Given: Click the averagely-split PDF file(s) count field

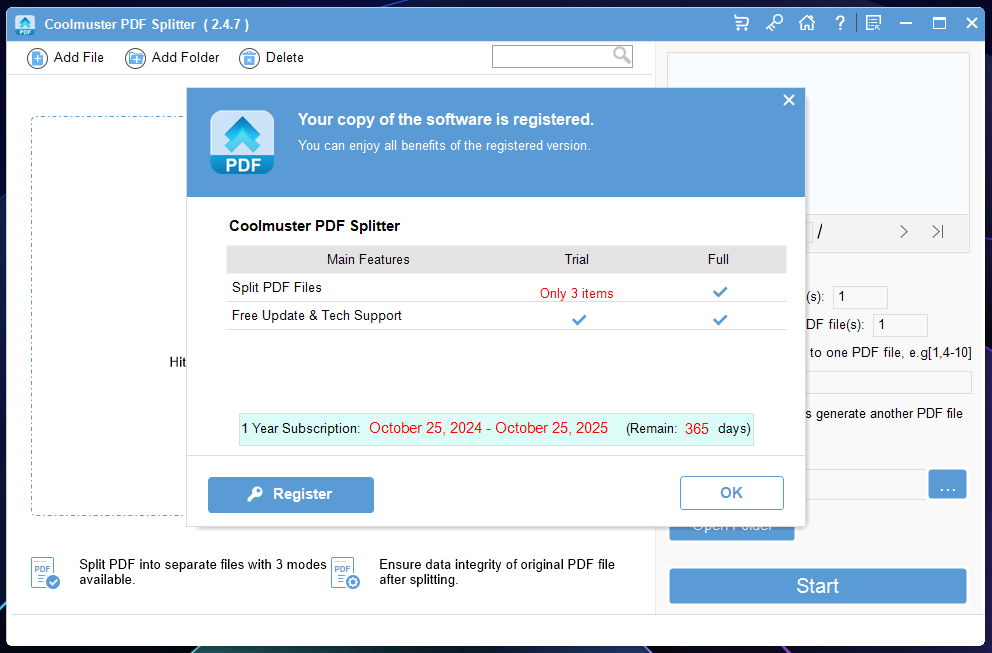Looking at the screenshot, I should (x=900, y=325).
